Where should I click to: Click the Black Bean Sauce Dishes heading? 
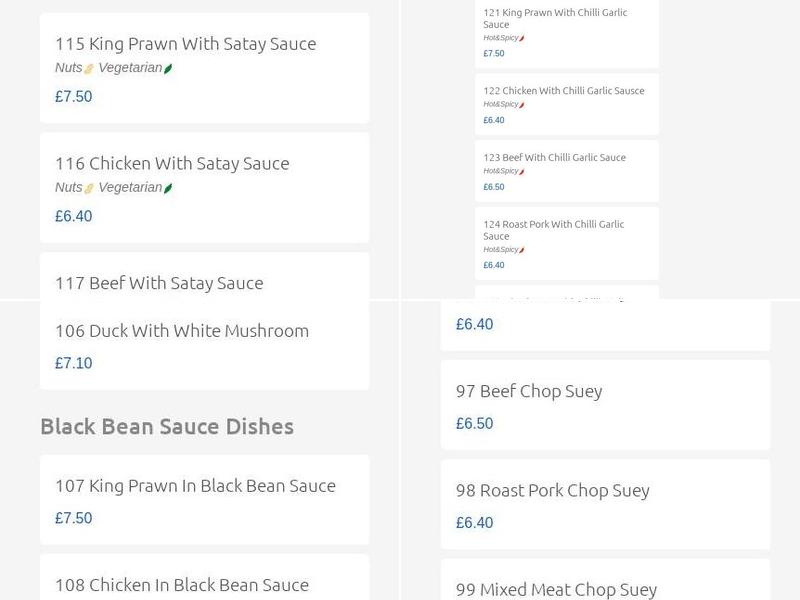coord(167,426)
